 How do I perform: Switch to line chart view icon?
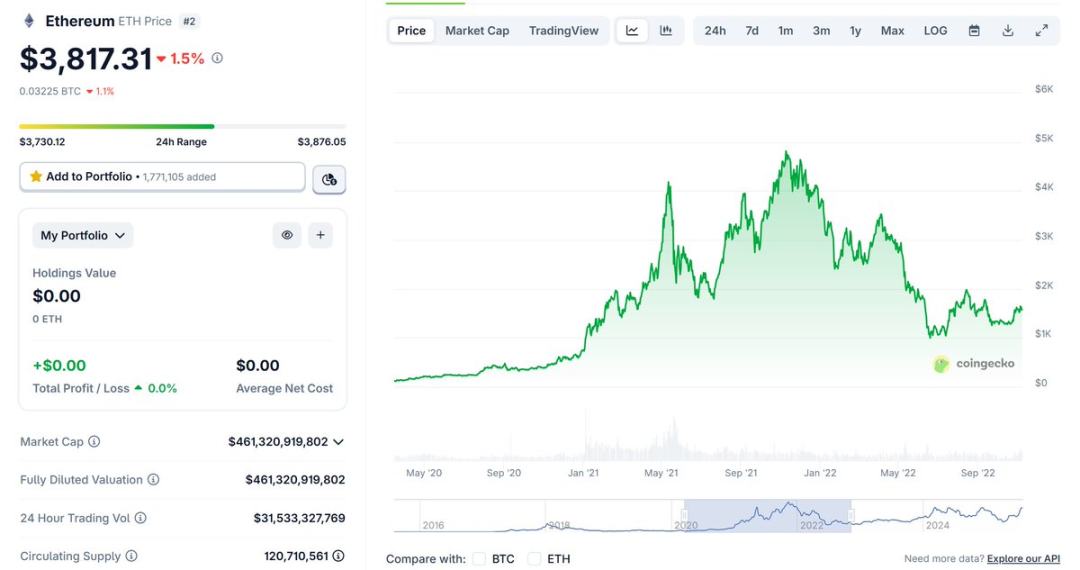(632, 31)
